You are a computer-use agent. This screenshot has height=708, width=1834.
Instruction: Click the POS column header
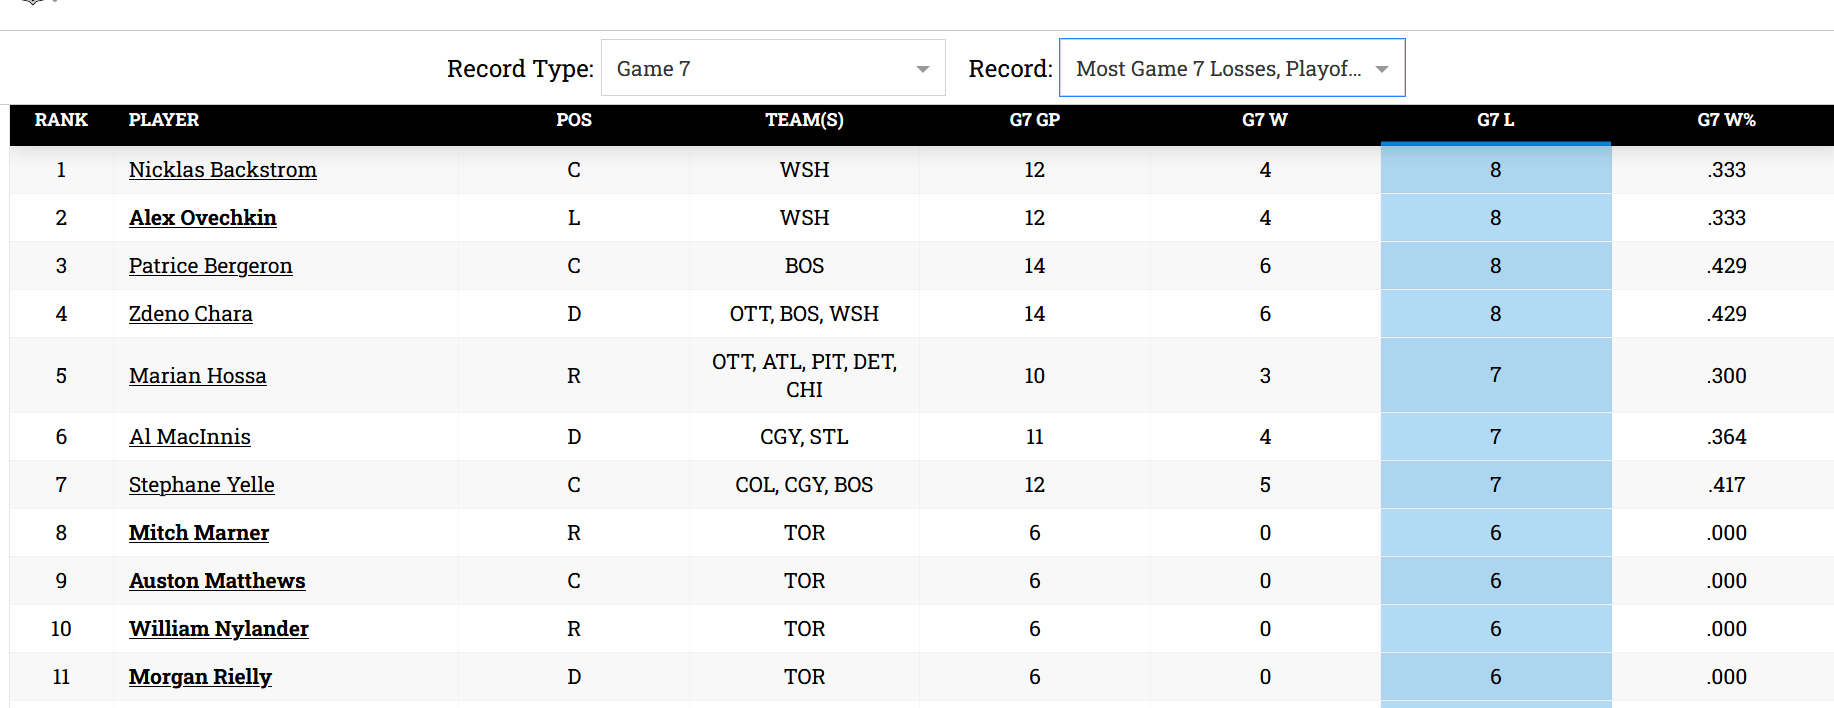coord(573,120)
